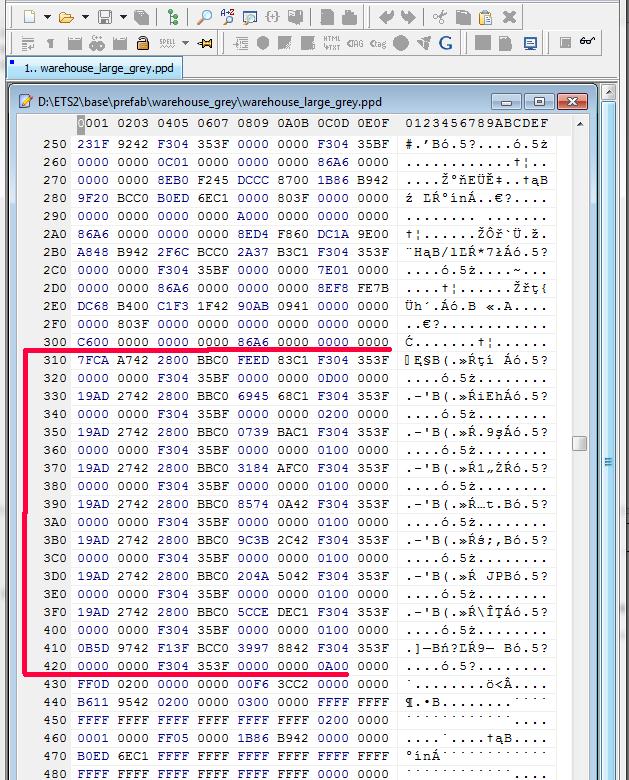Click the A-Z Replace icon
Screen dimensions: 629x780
(226, 17)
